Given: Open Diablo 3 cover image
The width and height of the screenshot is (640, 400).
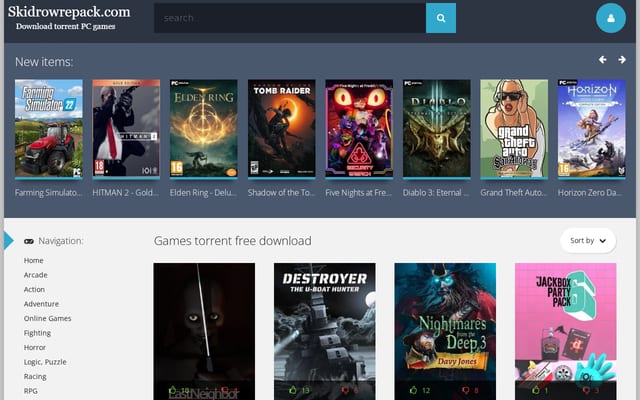Looking at the screenshot, I should (x=437, y=128).
